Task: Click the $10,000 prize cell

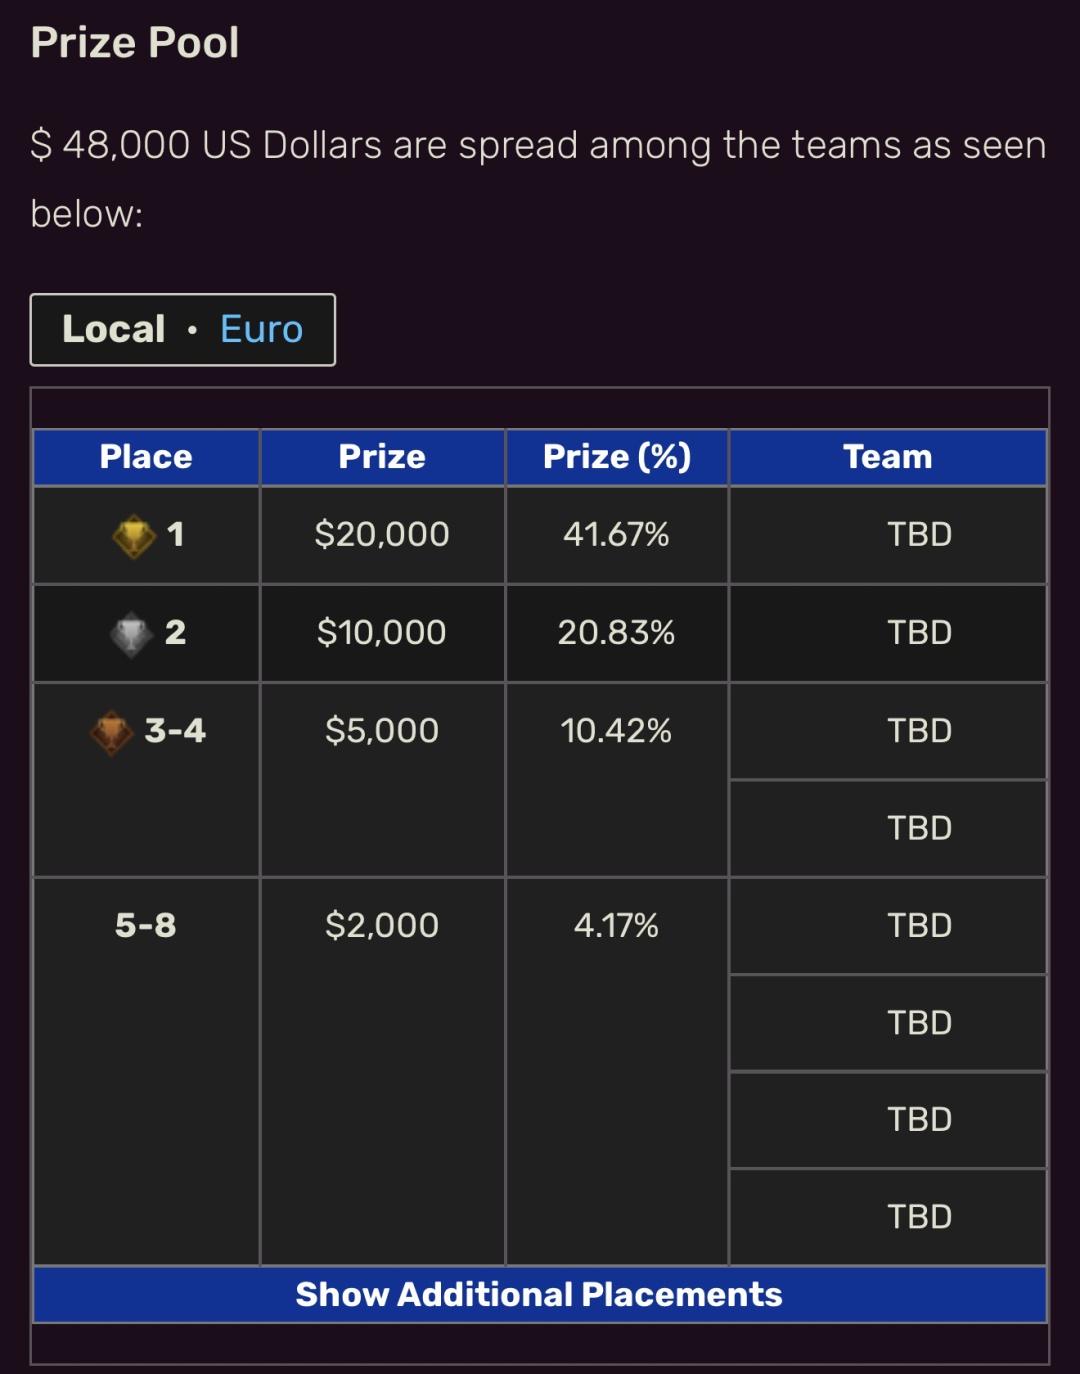Action: (382, 633)
